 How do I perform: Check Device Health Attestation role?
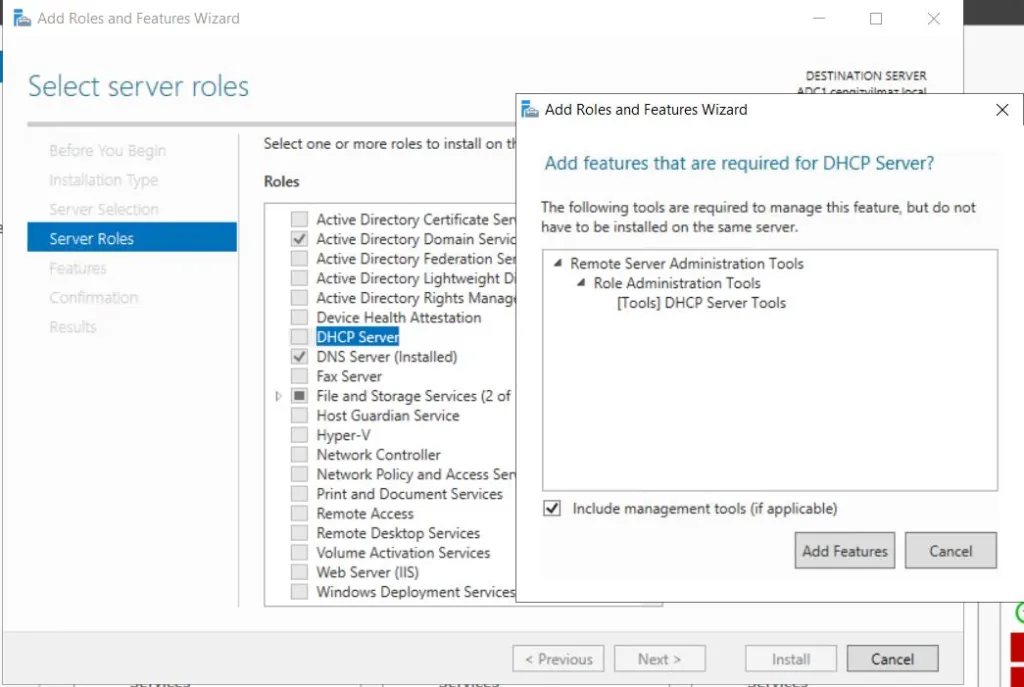click(299, 317)
